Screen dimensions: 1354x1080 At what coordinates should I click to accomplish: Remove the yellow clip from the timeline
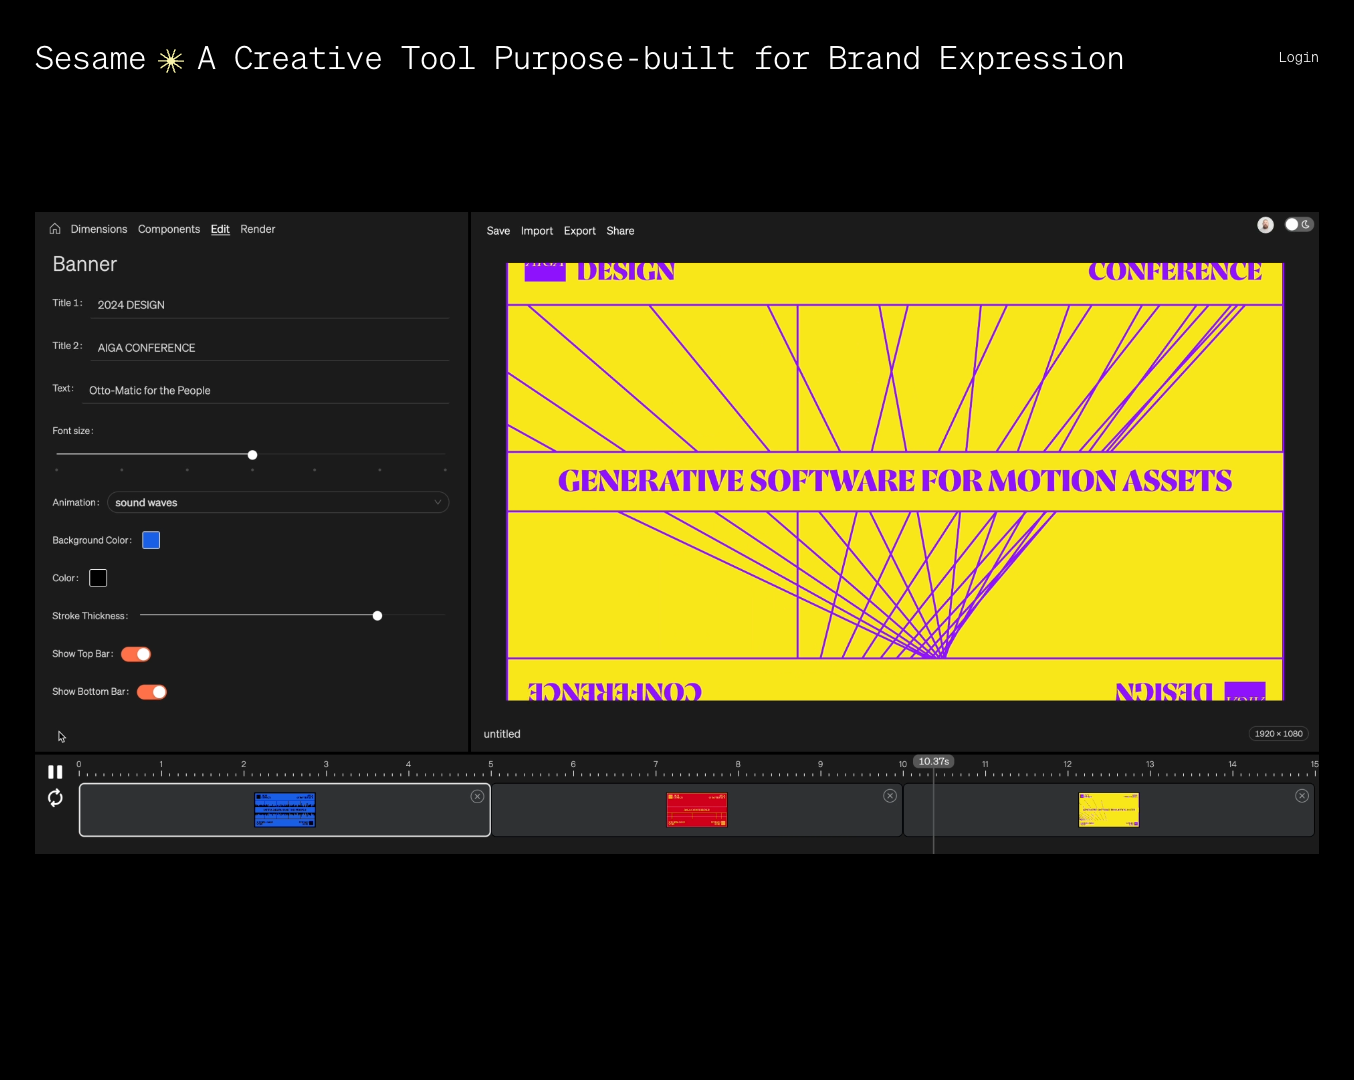pos(1302,795)
